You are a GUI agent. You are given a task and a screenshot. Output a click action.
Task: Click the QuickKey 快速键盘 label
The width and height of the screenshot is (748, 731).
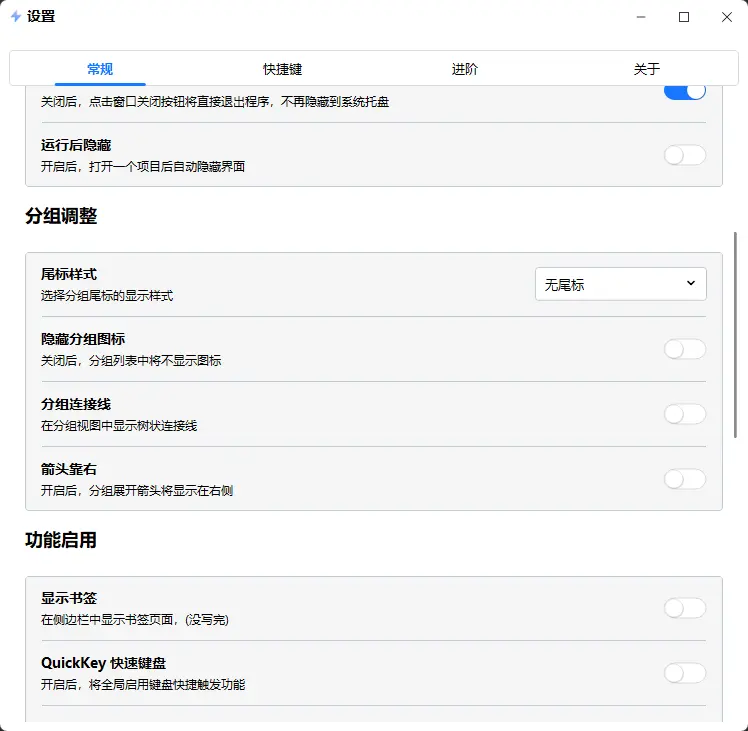[x=104, y=663]
